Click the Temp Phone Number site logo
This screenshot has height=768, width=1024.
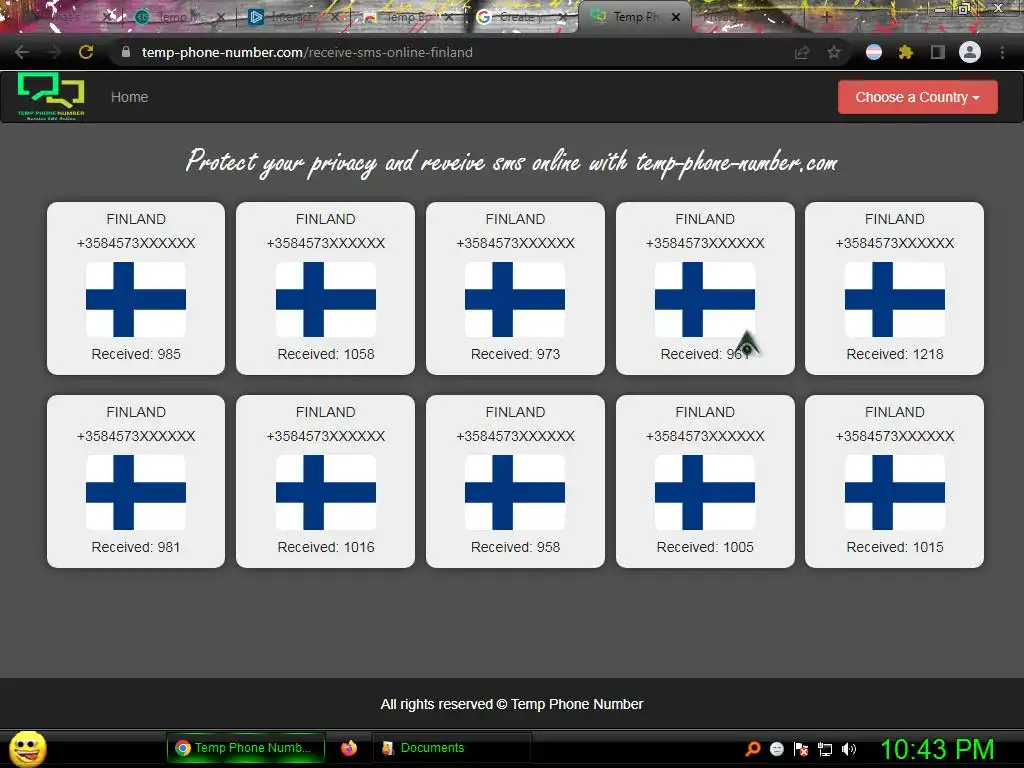pyautogui.click(x=51, y=97)
